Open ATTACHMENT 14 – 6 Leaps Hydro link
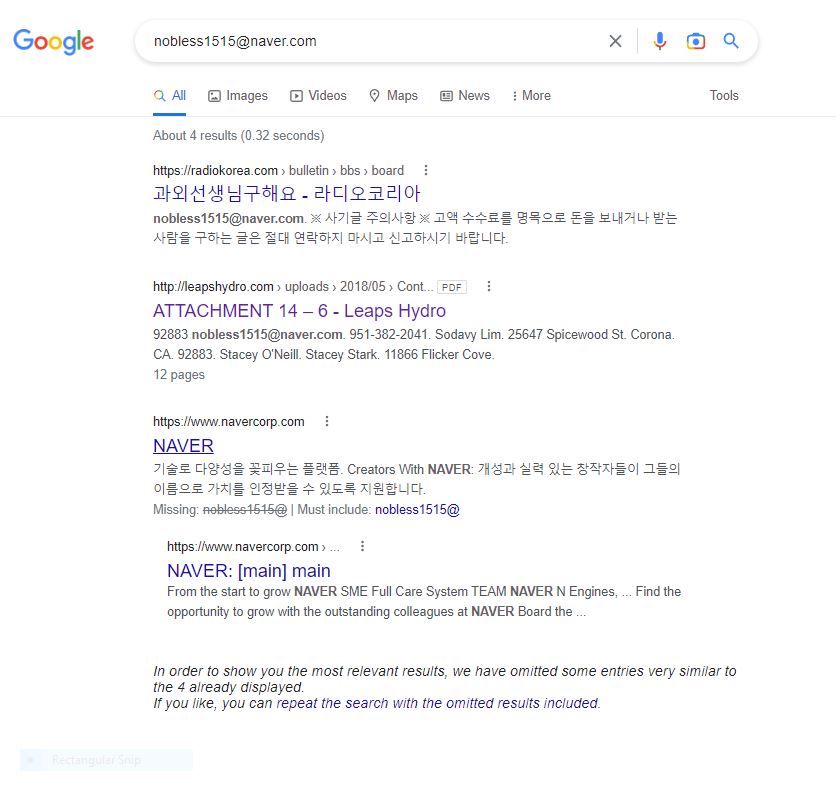The width and height of the screenshot is (836, 786). (299, 310)
